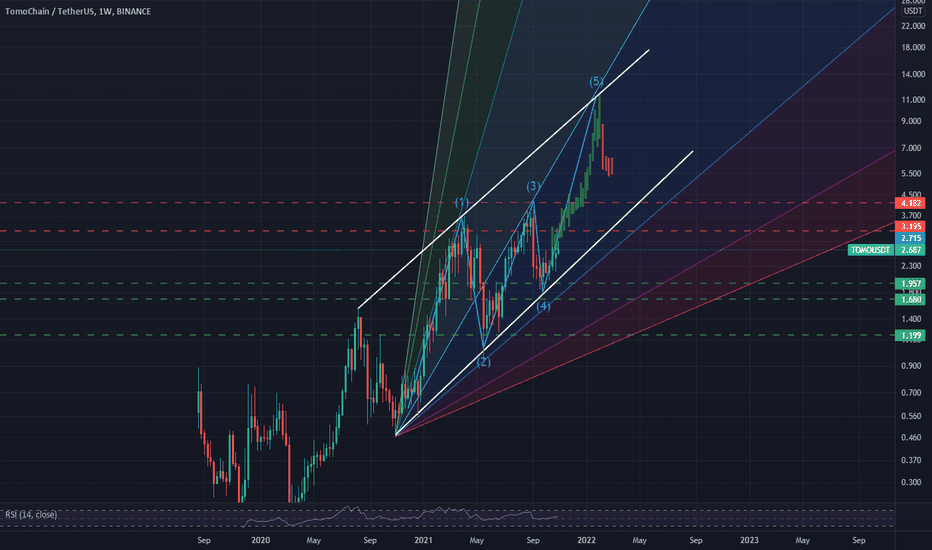The image size is (932, 550).
Task: Click the Elliott wave (5) label
Action: [x=596, y=81]
